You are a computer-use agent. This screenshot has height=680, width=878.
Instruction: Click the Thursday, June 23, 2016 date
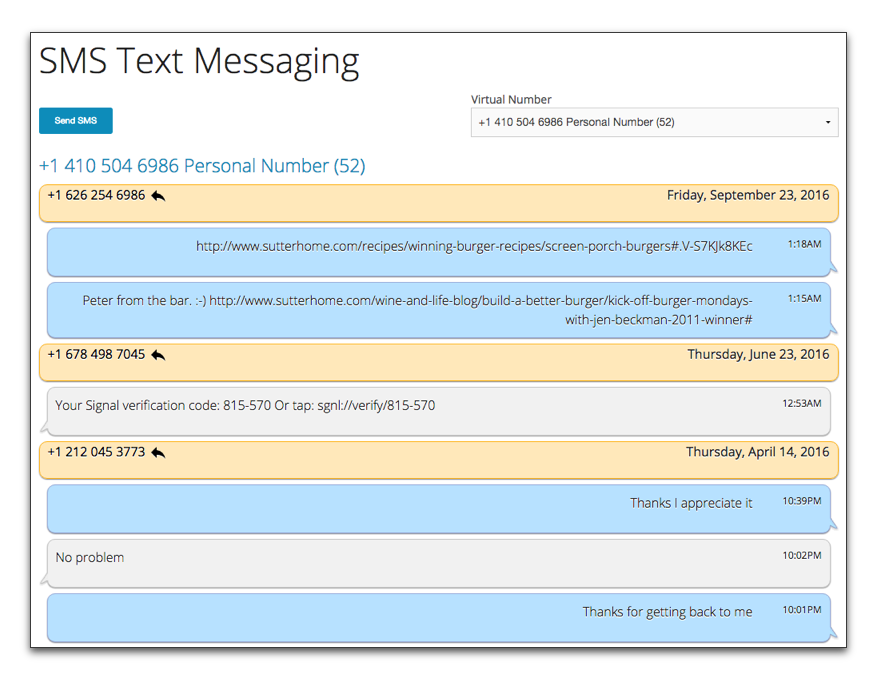(758, 354)
